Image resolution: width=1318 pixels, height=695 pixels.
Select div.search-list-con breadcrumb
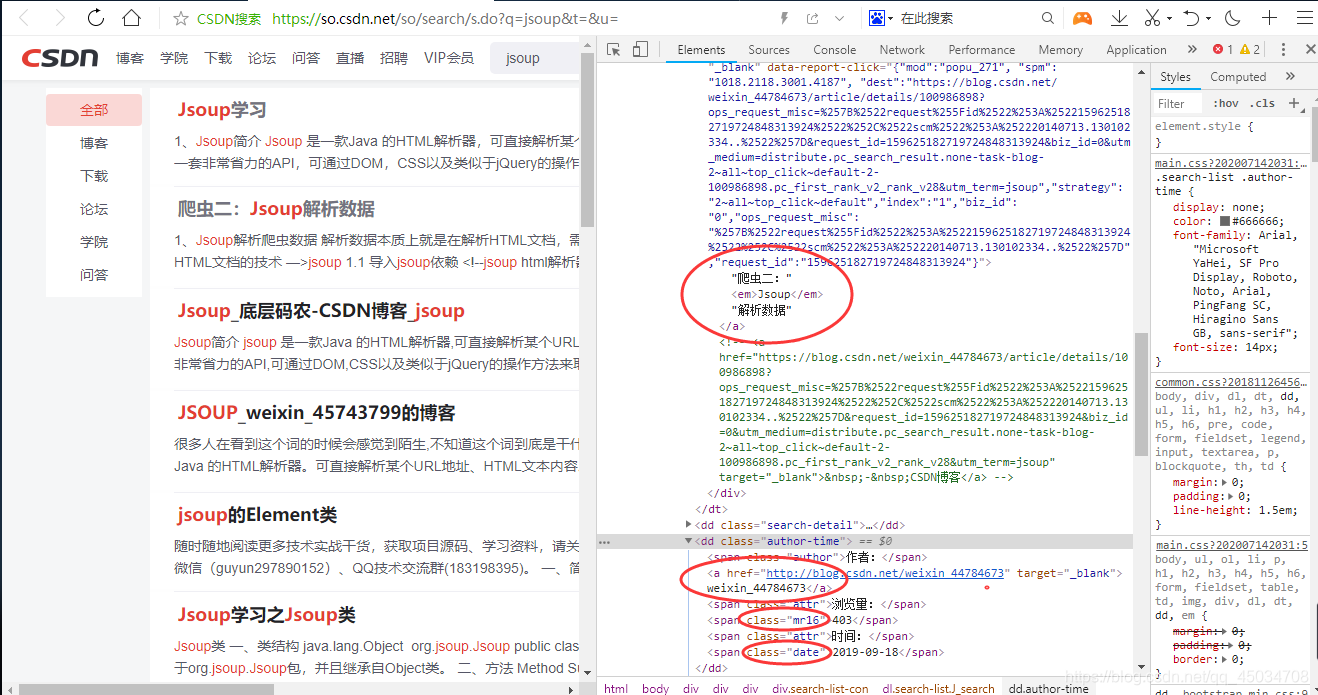coord(821,688)
